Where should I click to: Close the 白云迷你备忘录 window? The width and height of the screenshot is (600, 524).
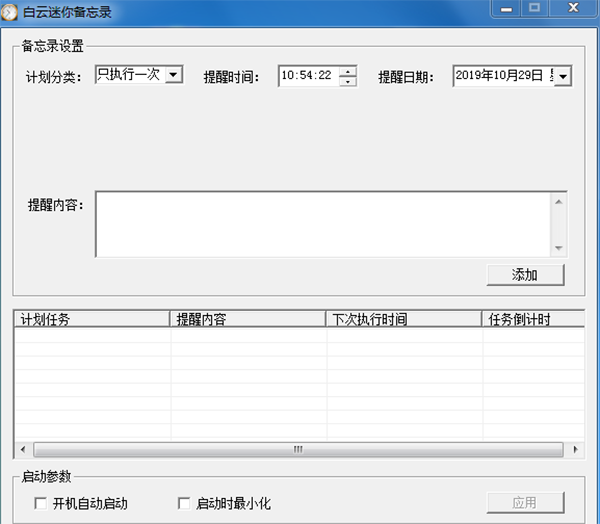pos(573,8)
